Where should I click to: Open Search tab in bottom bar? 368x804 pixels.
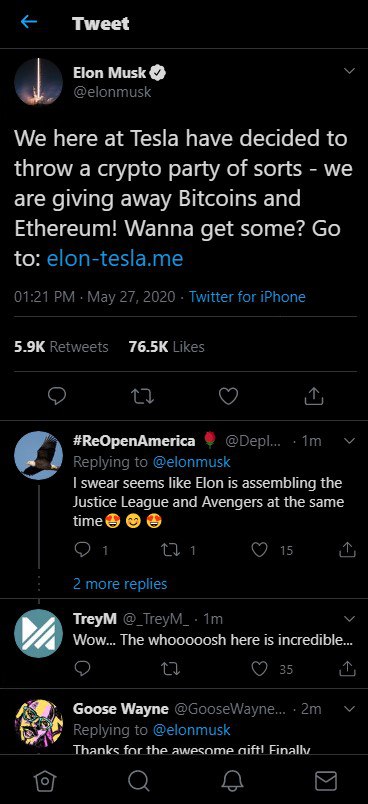138,781
